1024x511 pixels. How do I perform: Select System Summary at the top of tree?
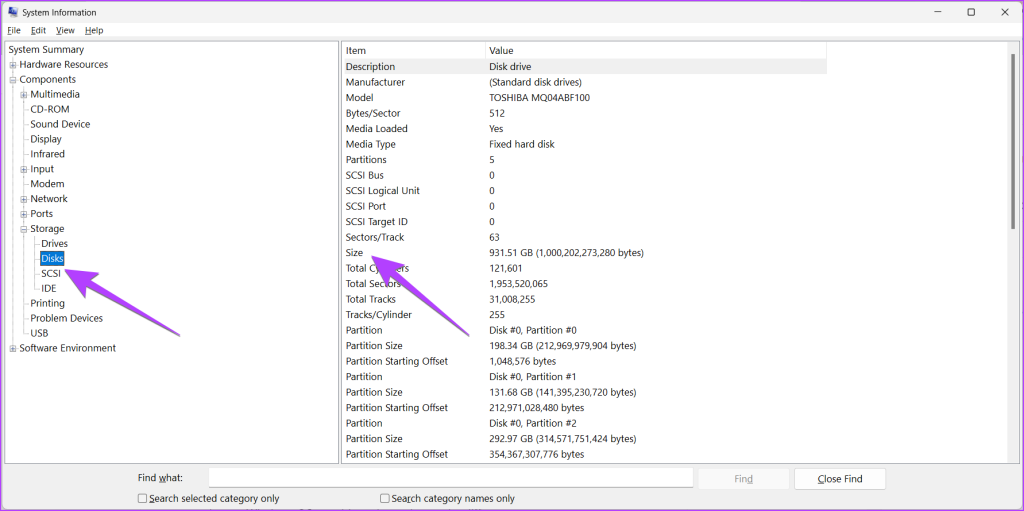[46, 50]
